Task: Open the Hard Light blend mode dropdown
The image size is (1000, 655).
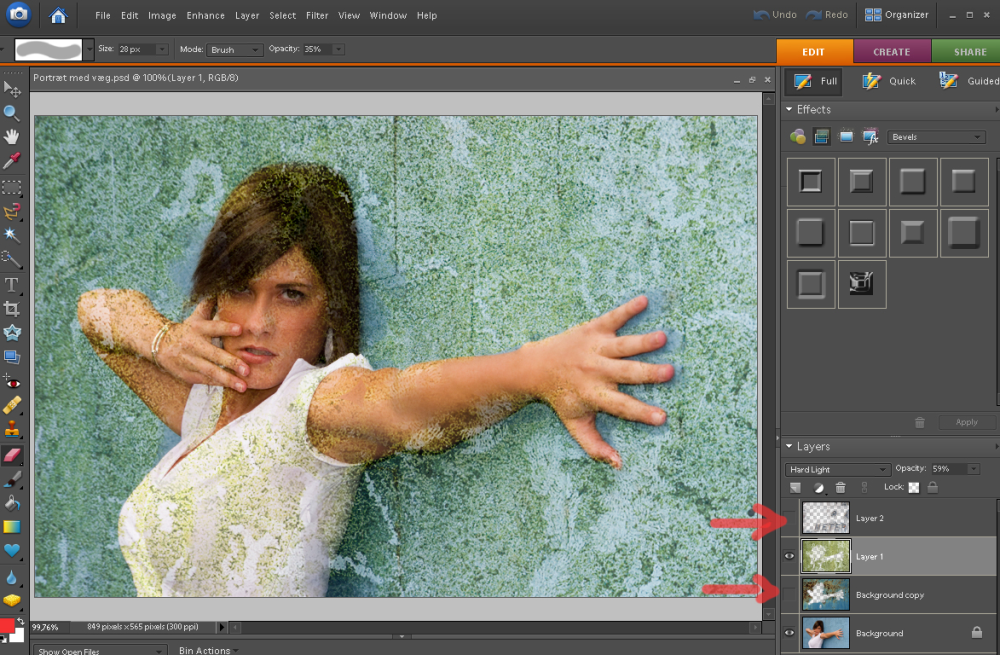Action: pyautogui.click(x=838, y=469)
